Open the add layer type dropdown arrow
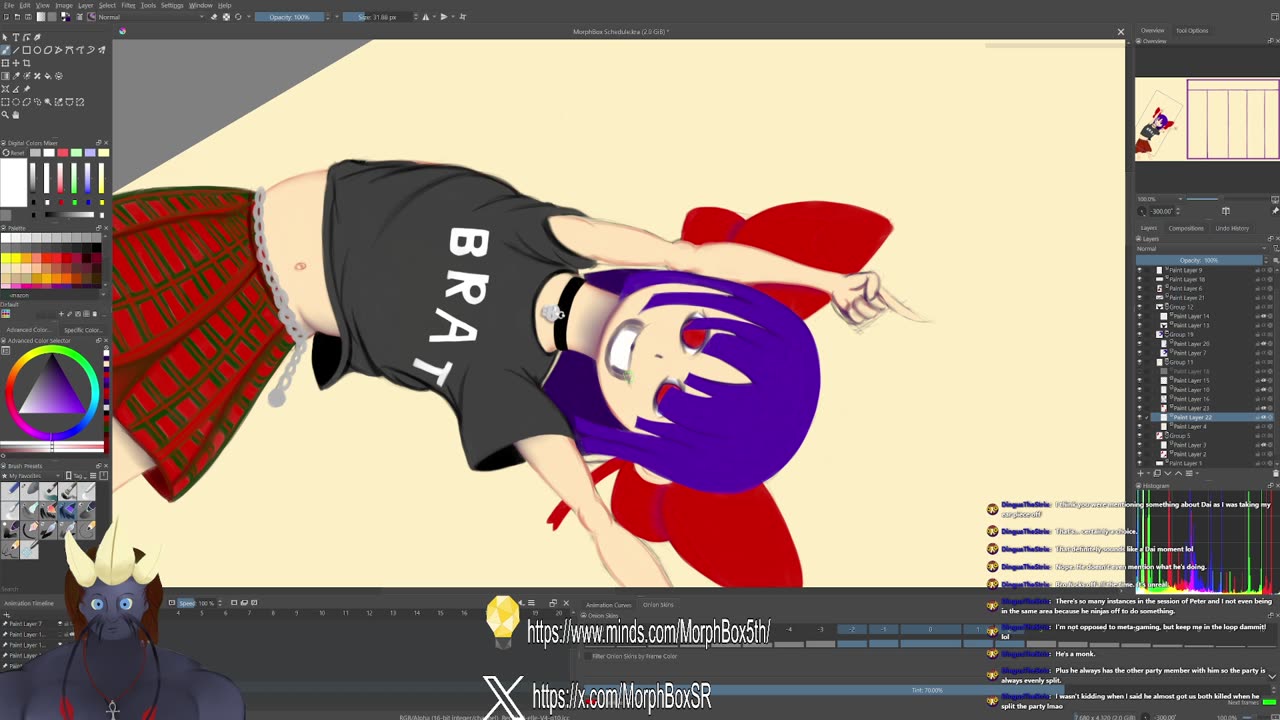 click(1148, 473)
